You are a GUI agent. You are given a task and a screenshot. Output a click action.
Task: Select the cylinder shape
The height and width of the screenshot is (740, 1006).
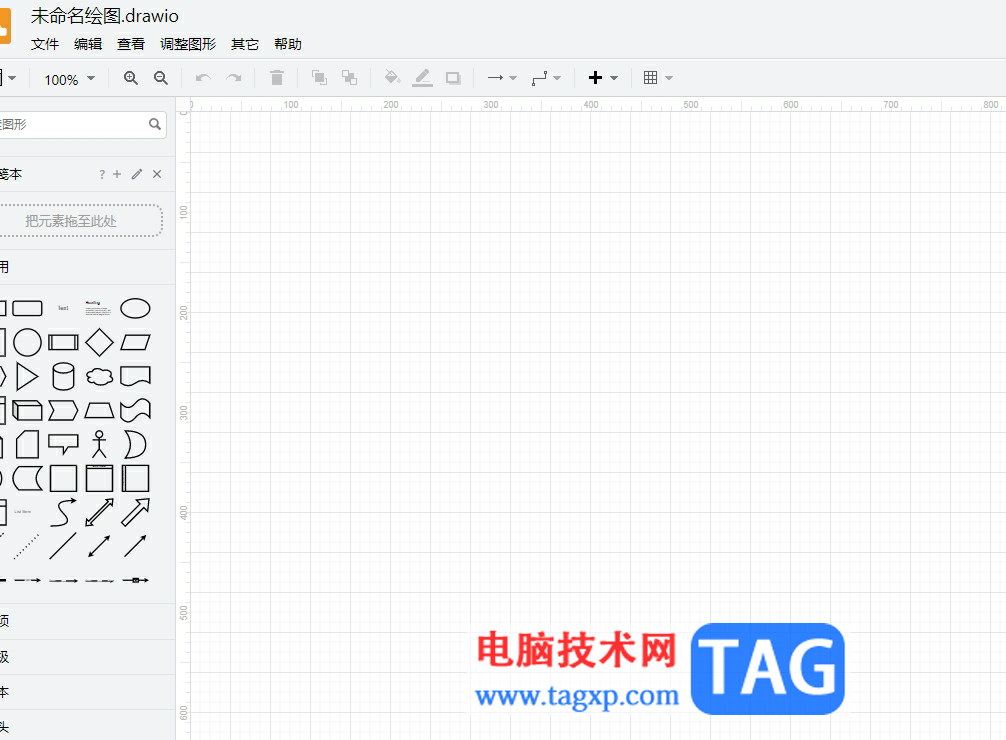(63, 377)
